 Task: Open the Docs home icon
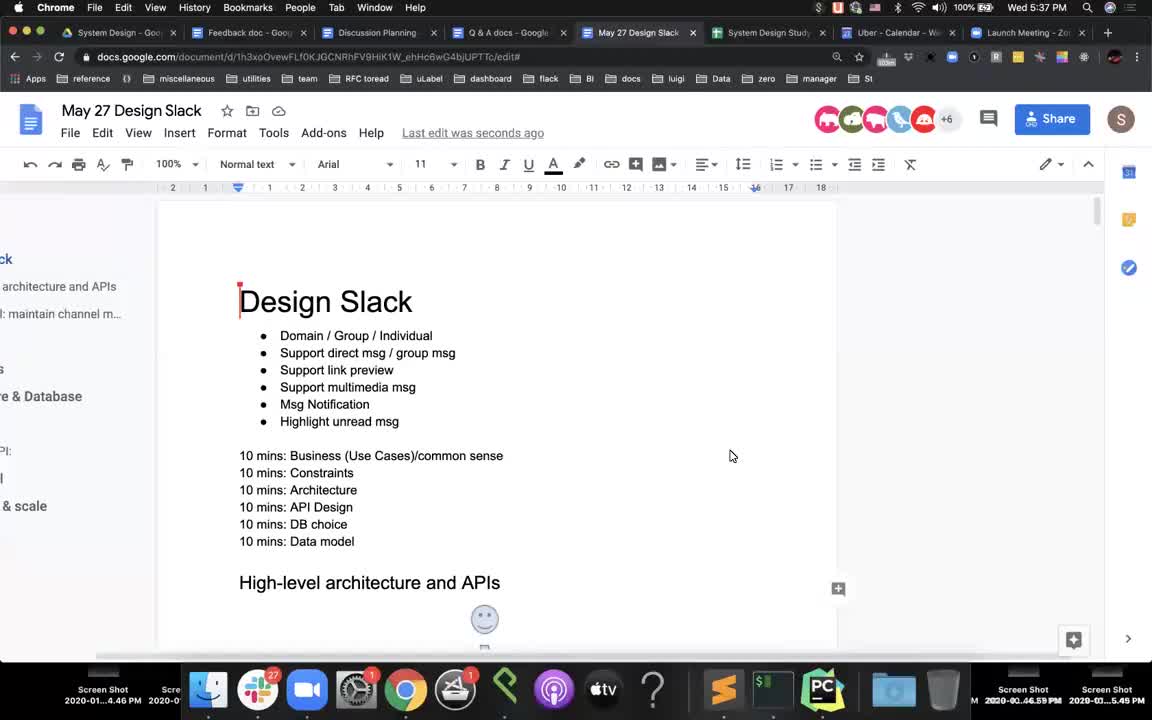31,120
